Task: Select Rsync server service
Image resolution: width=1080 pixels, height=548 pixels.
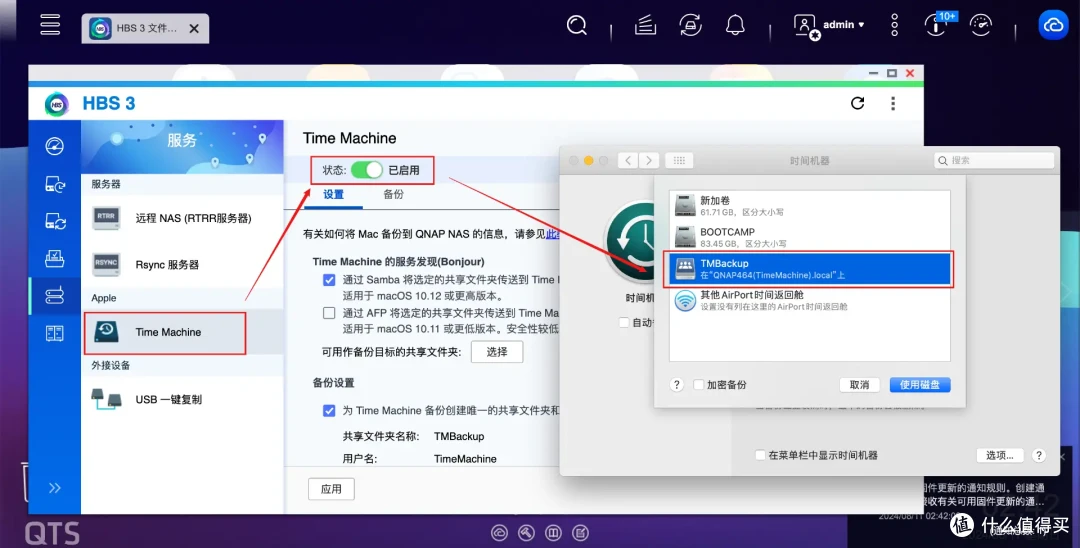Action: 183,264
